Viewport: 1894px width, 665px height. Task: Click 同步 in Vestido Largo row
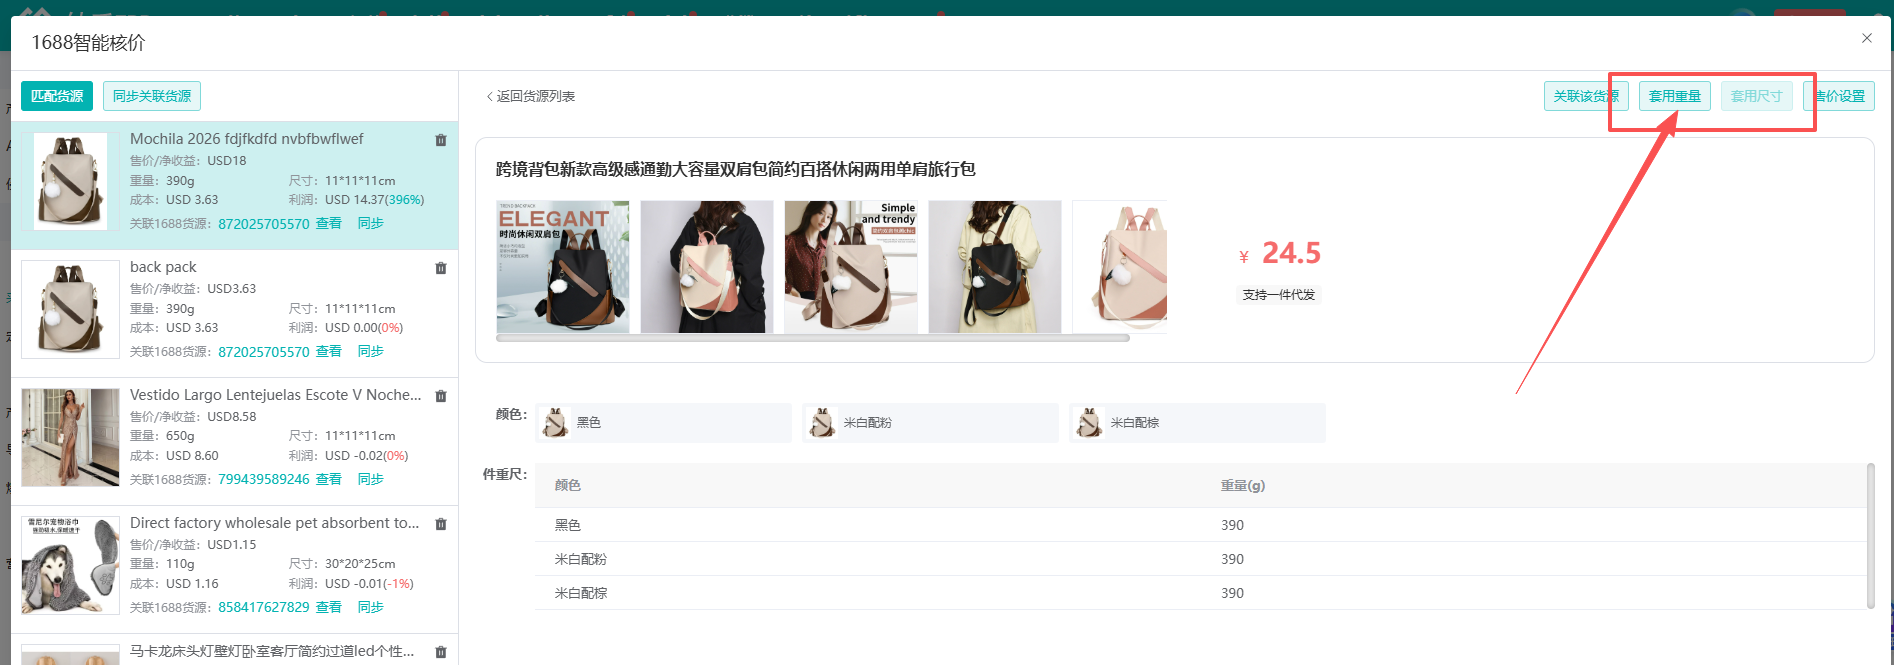pyautogui.click(x=371, y=479)
